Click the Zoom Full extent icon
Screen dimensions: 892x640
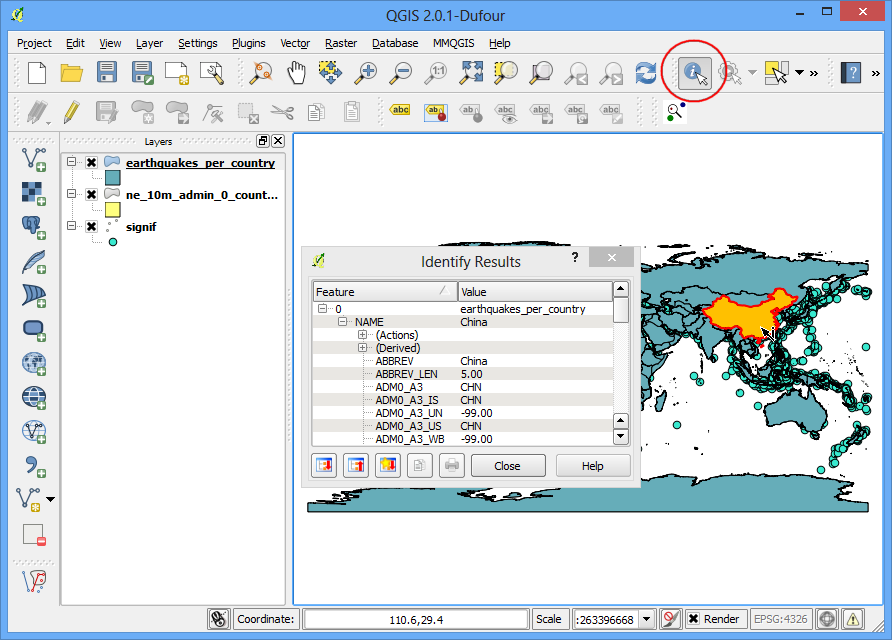click(x=472, y=73)
